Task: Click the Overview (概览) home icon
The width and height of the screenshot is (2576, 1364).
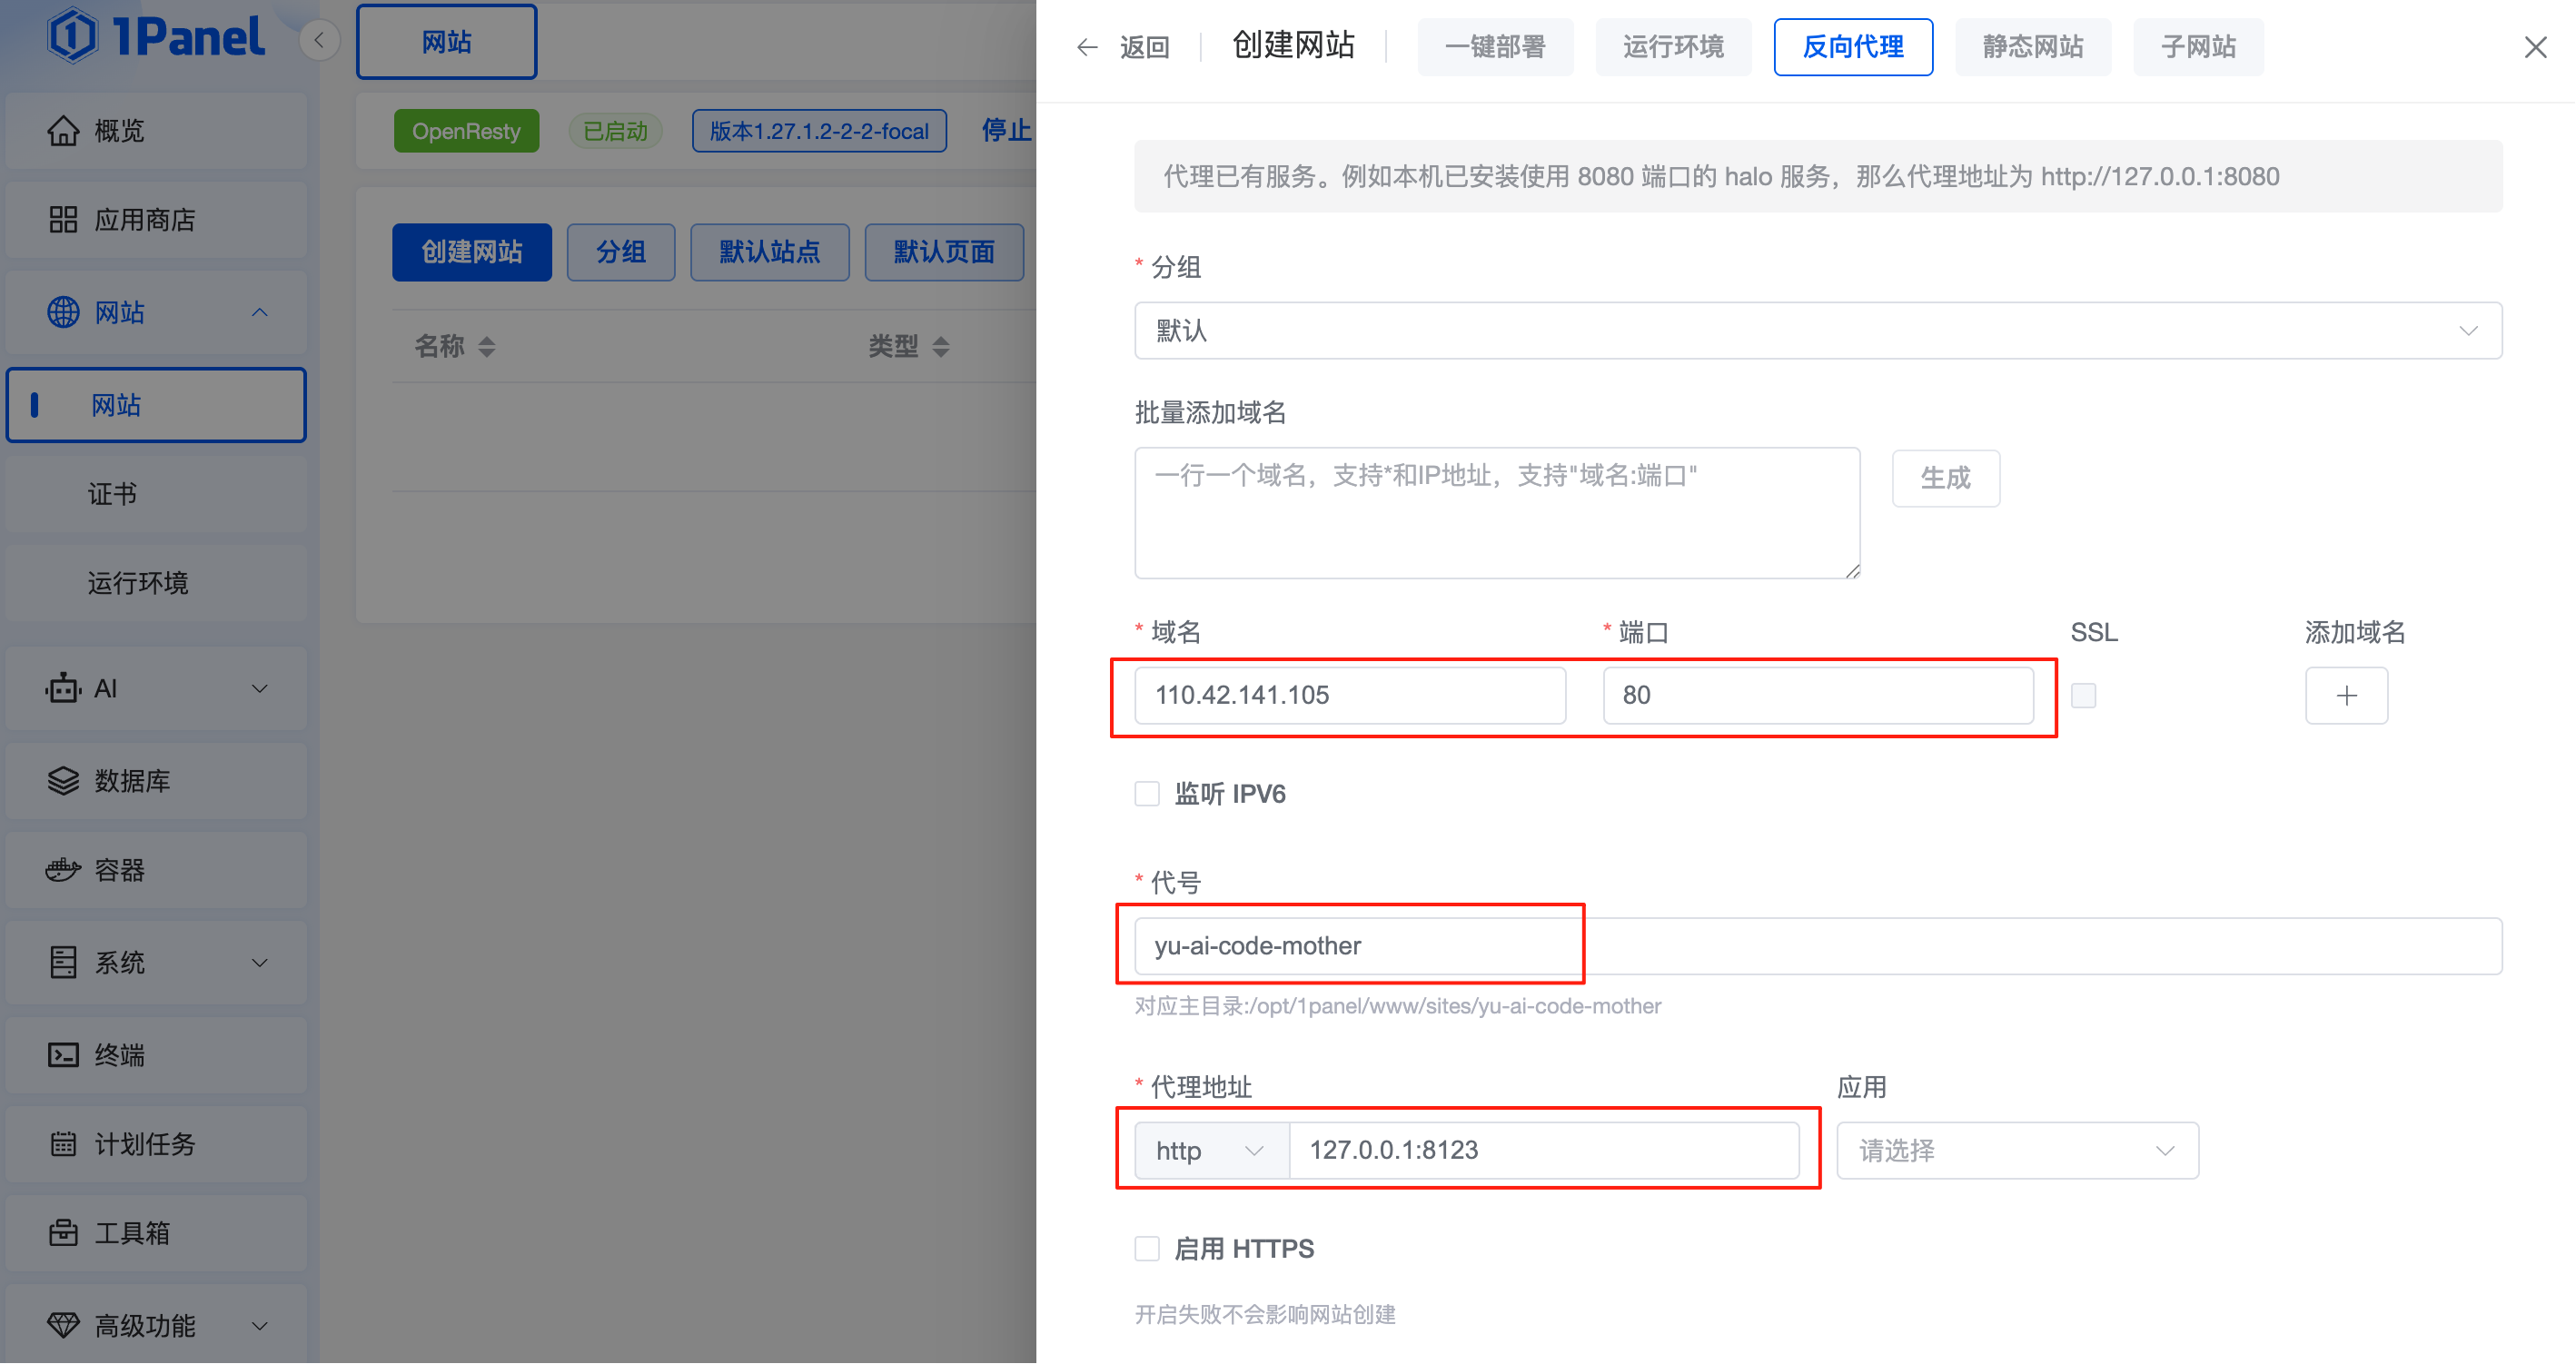Action: tap(63, 131)
